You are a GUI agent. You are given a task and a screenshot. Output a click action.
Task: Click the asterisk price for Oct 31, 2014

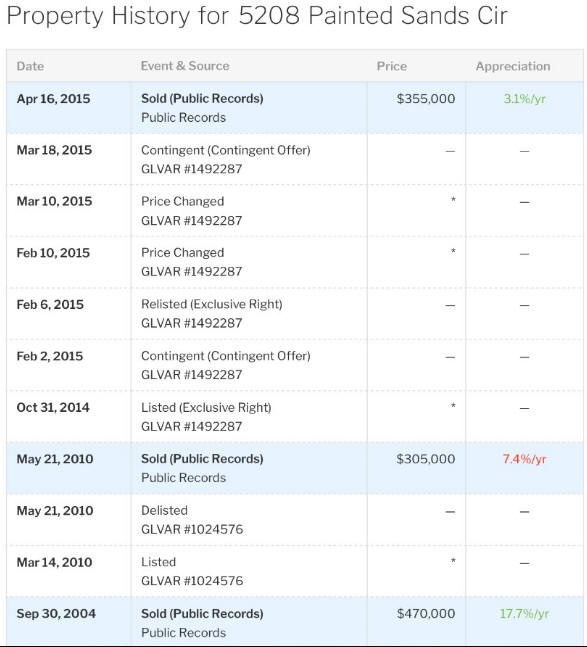(x=453, y=406)
